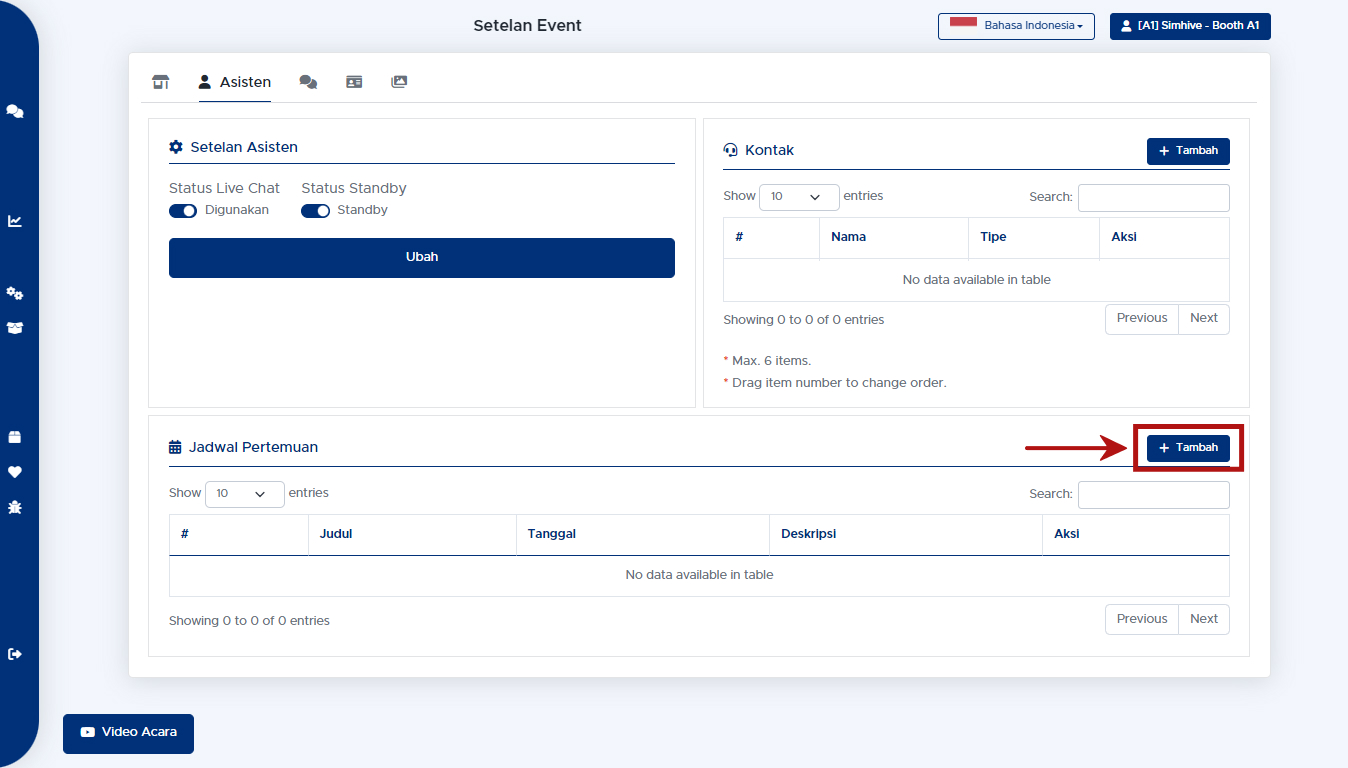The height and width of the screenshot is (768, 1348).
Task: Click the briefcase icon in the sidebar
Action: (15, 437)
